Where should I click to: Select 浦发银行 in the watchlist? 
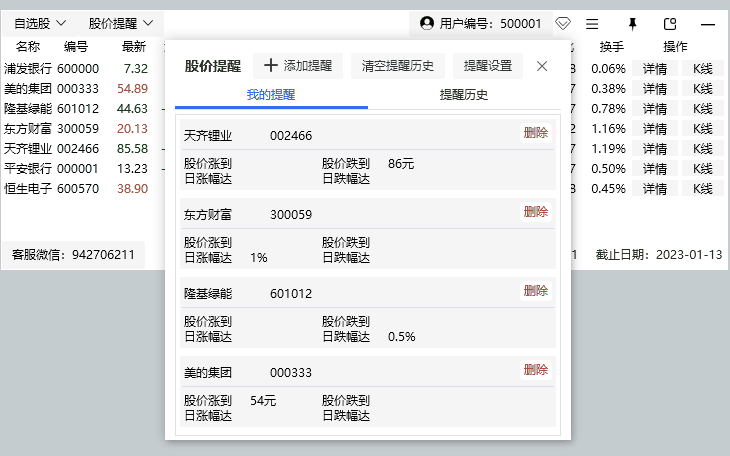click(28, 69)
